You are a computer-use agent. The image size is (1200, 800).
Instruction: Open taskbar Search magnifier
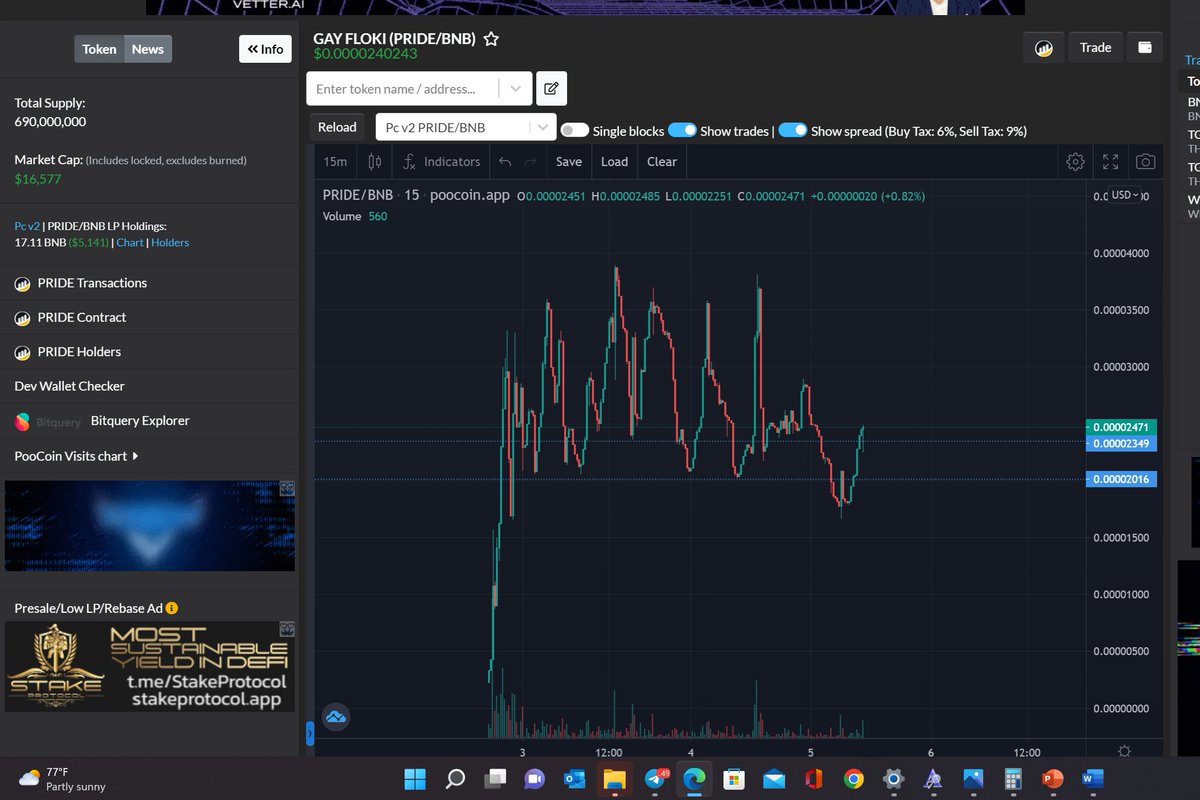[x=455, y=778]
